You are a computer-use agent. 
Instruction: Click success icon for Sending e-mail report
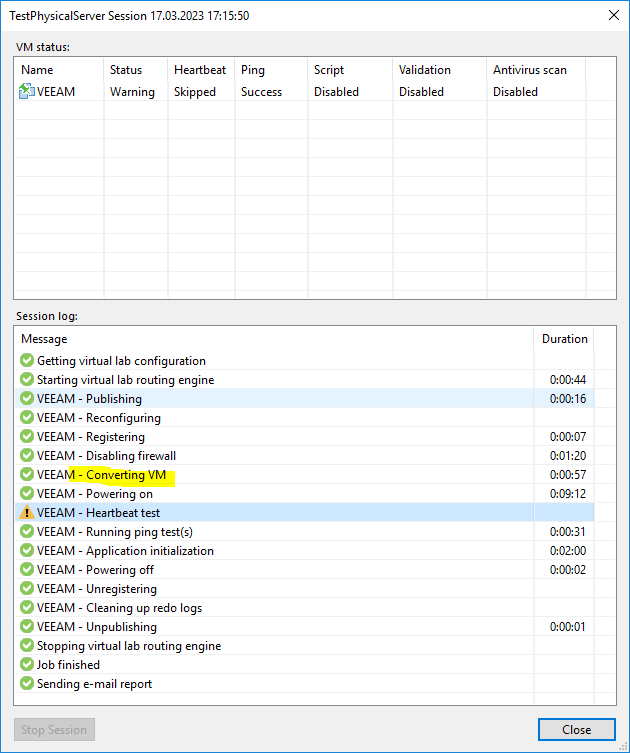tap(27, 683)
